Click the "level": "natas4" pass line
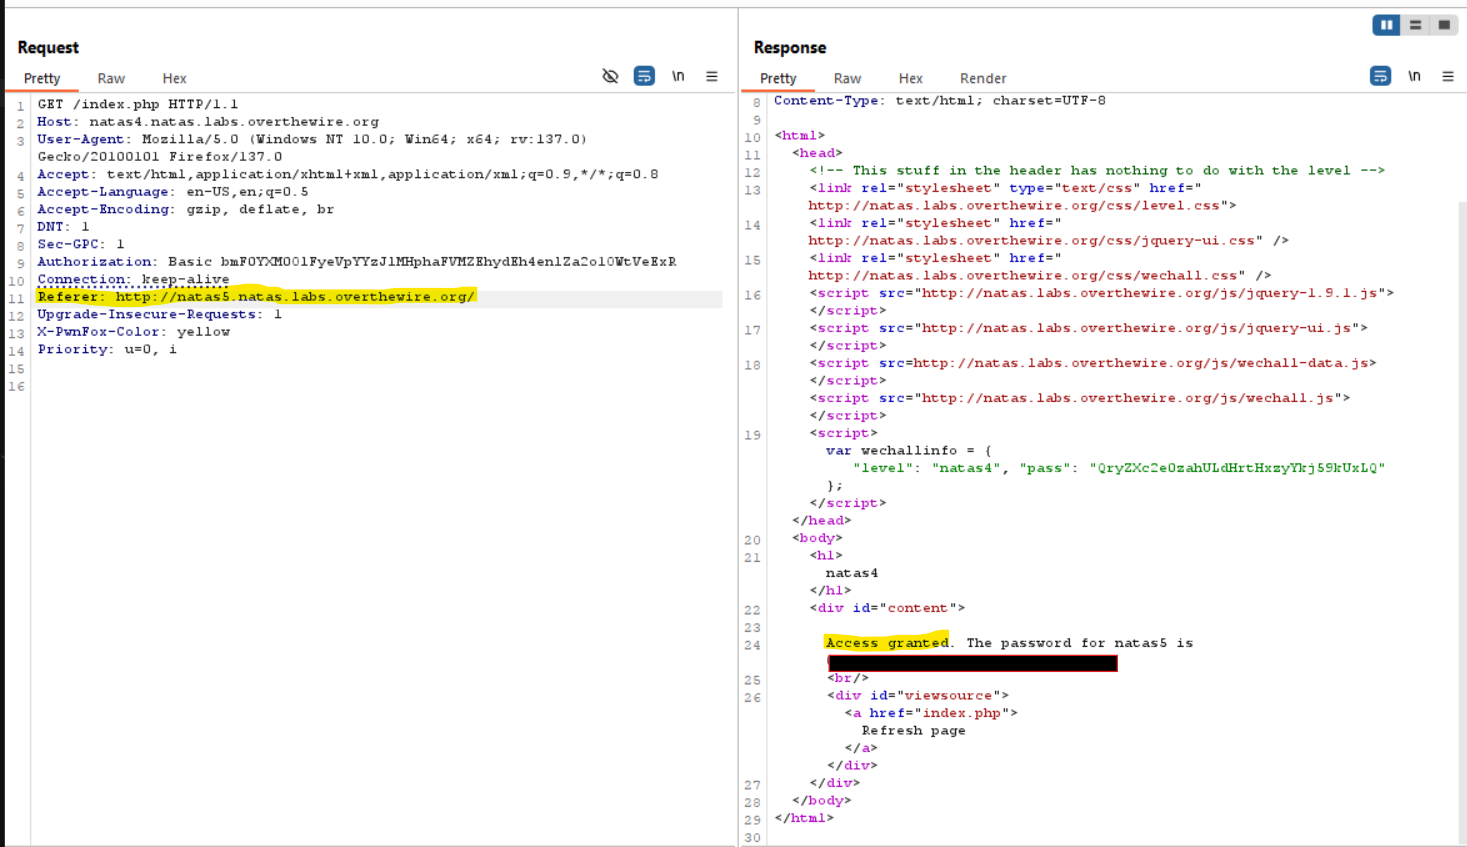 pyautogui.click(x=1119, y=468)
